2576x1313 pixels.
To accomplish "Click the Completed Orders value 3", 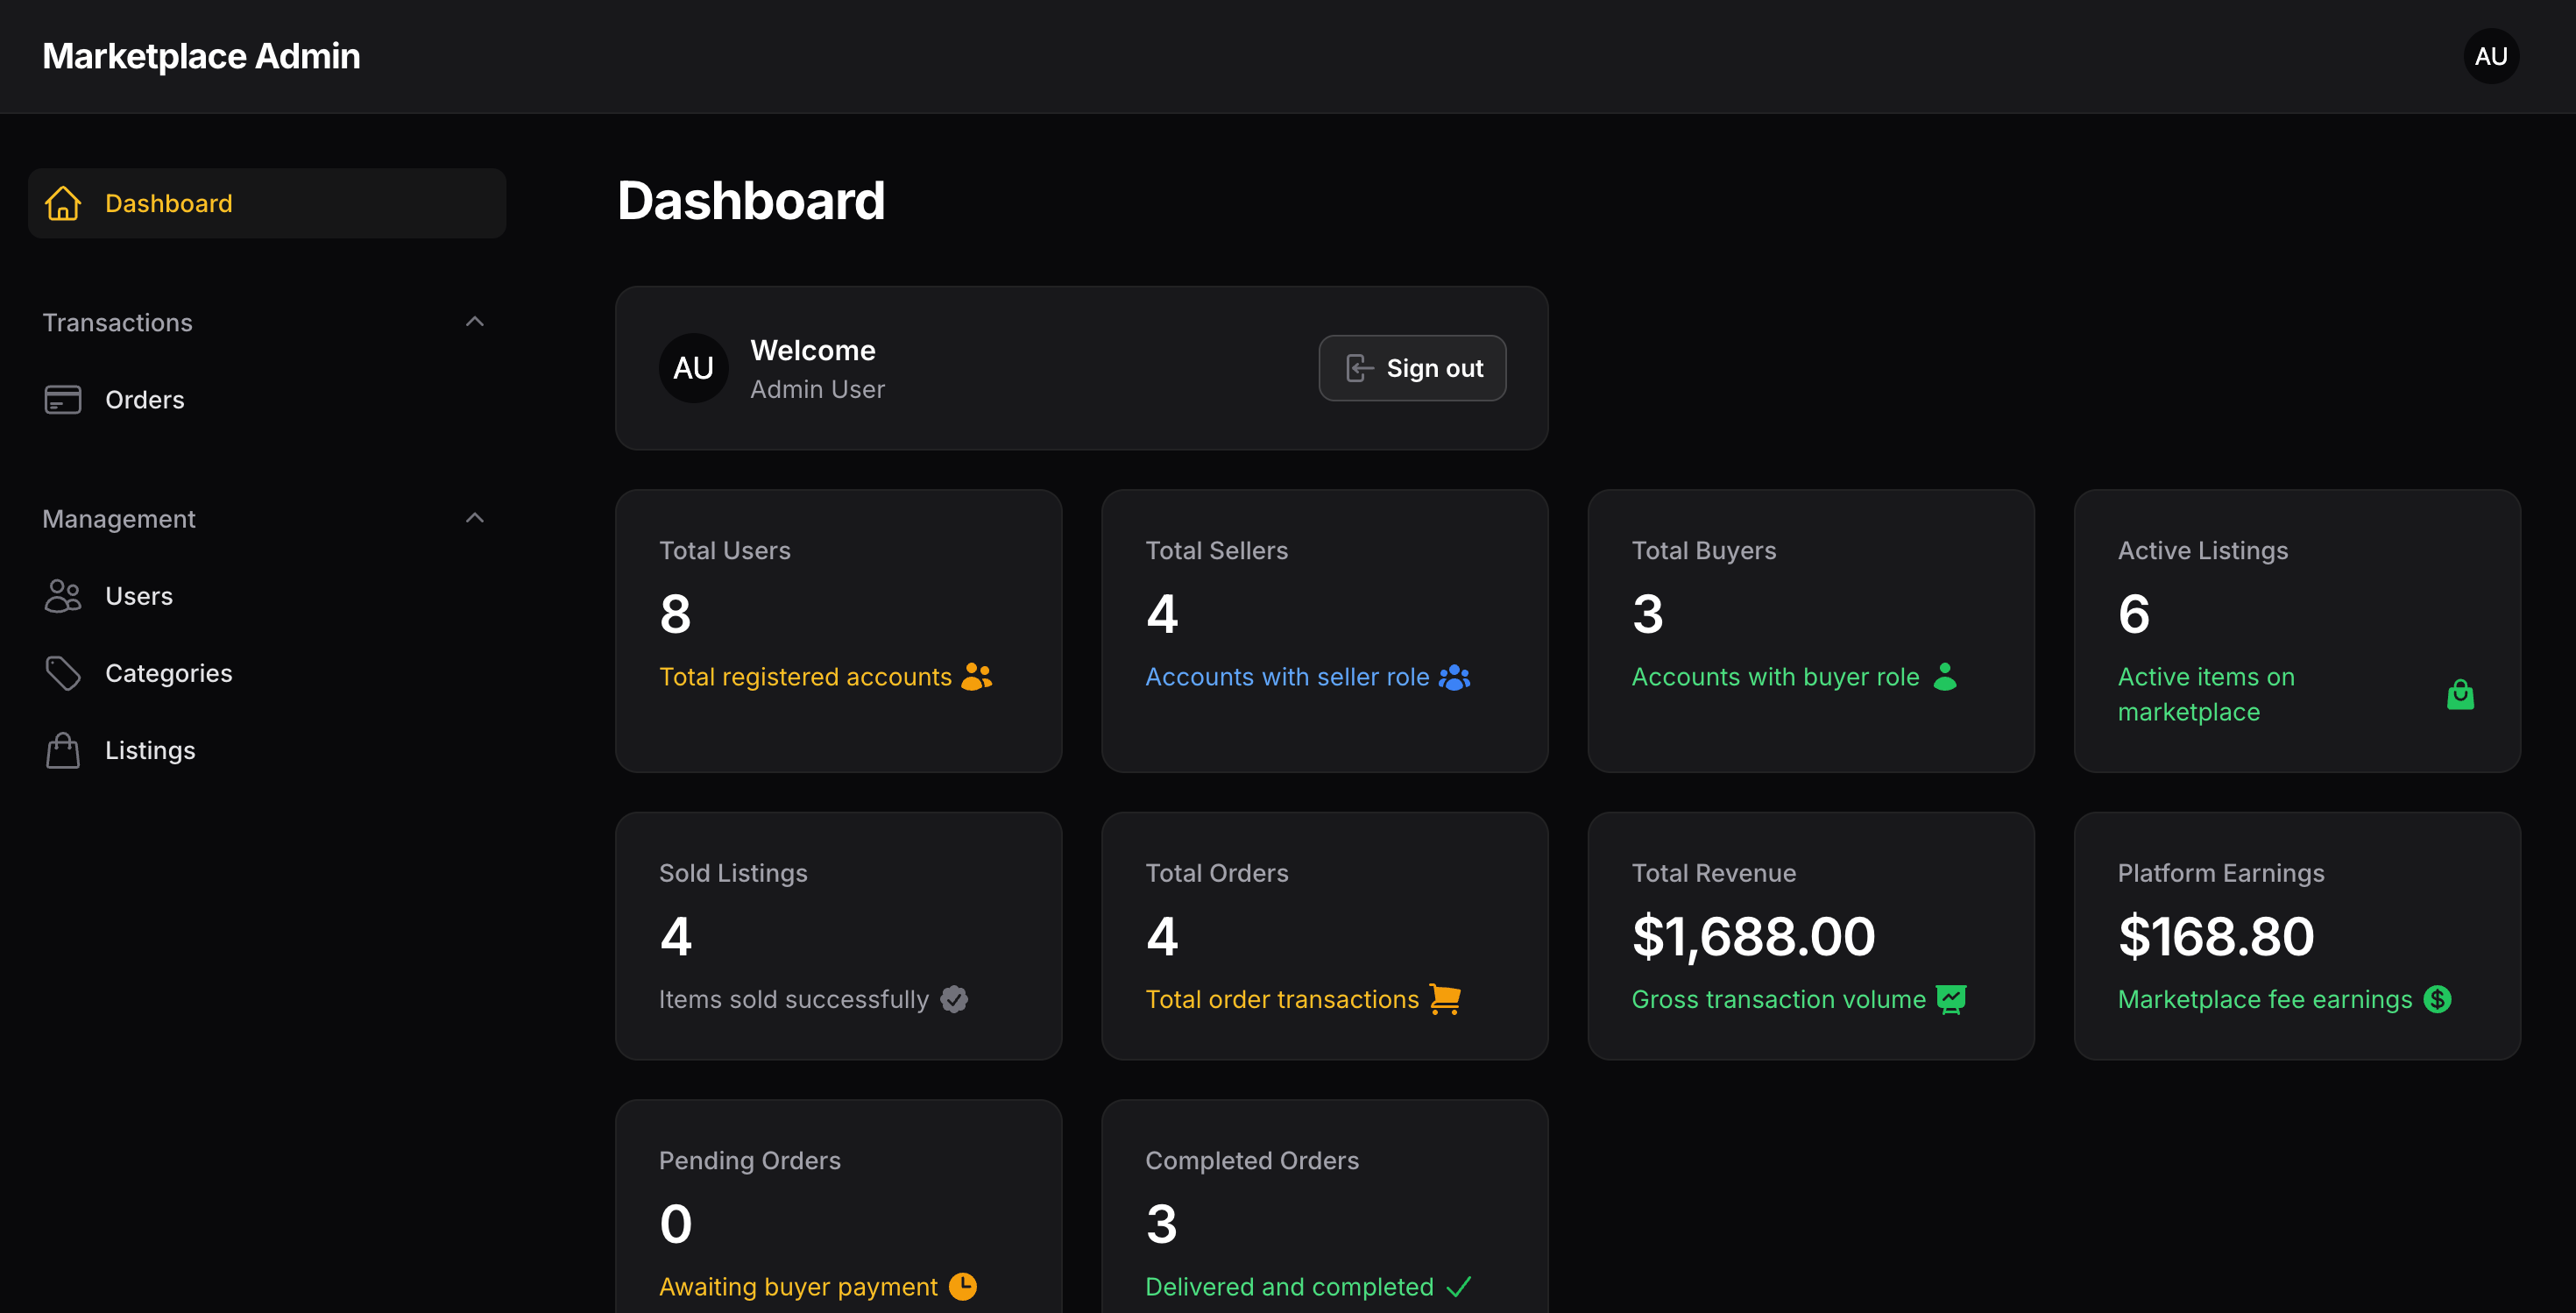I will tap(1161, 1224).
